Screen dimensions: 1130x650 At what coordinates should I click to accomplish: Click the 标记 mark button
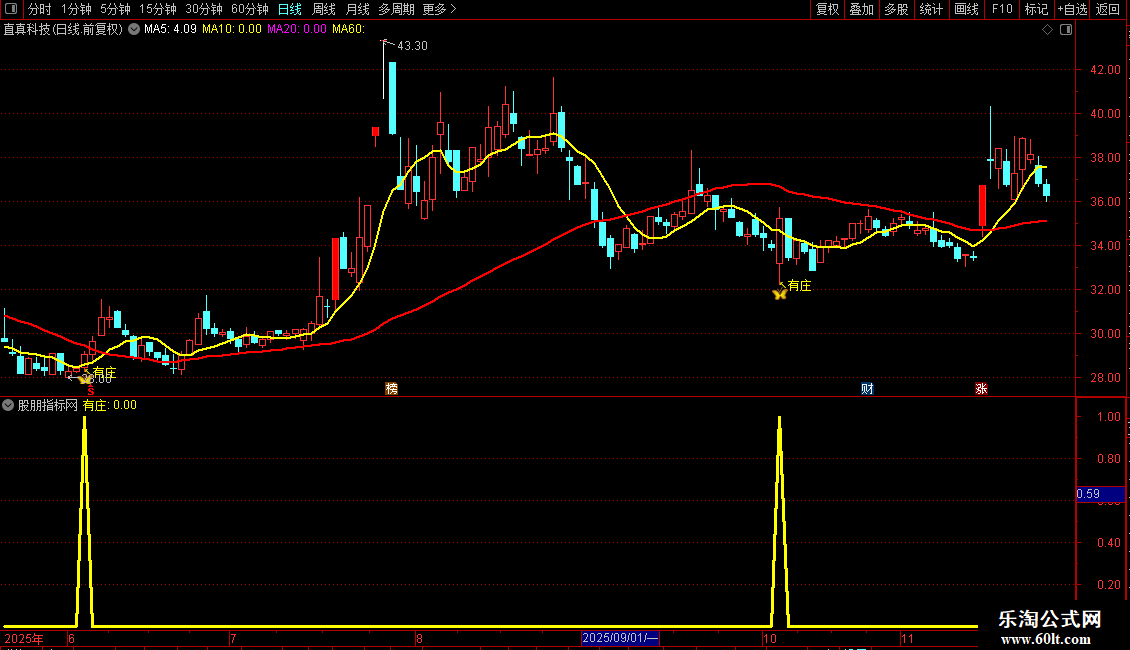[x=1036, y=9]
